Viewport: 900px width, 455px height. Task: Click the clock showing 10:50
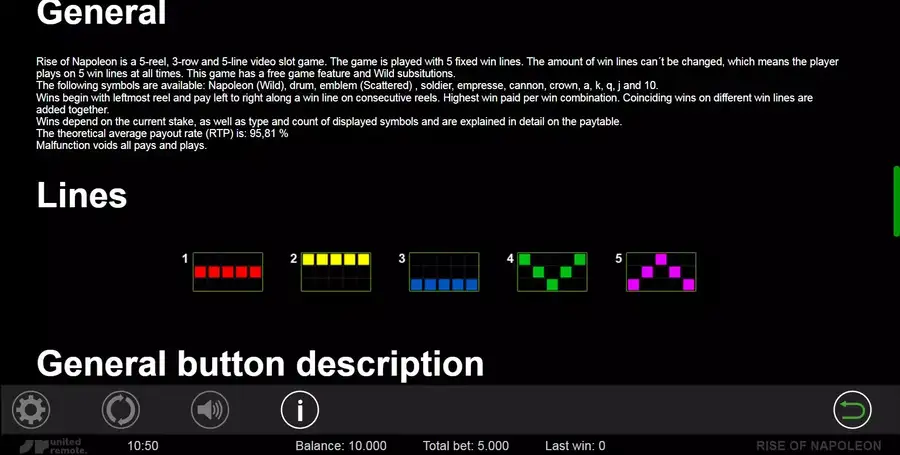(x=143, y=446)
